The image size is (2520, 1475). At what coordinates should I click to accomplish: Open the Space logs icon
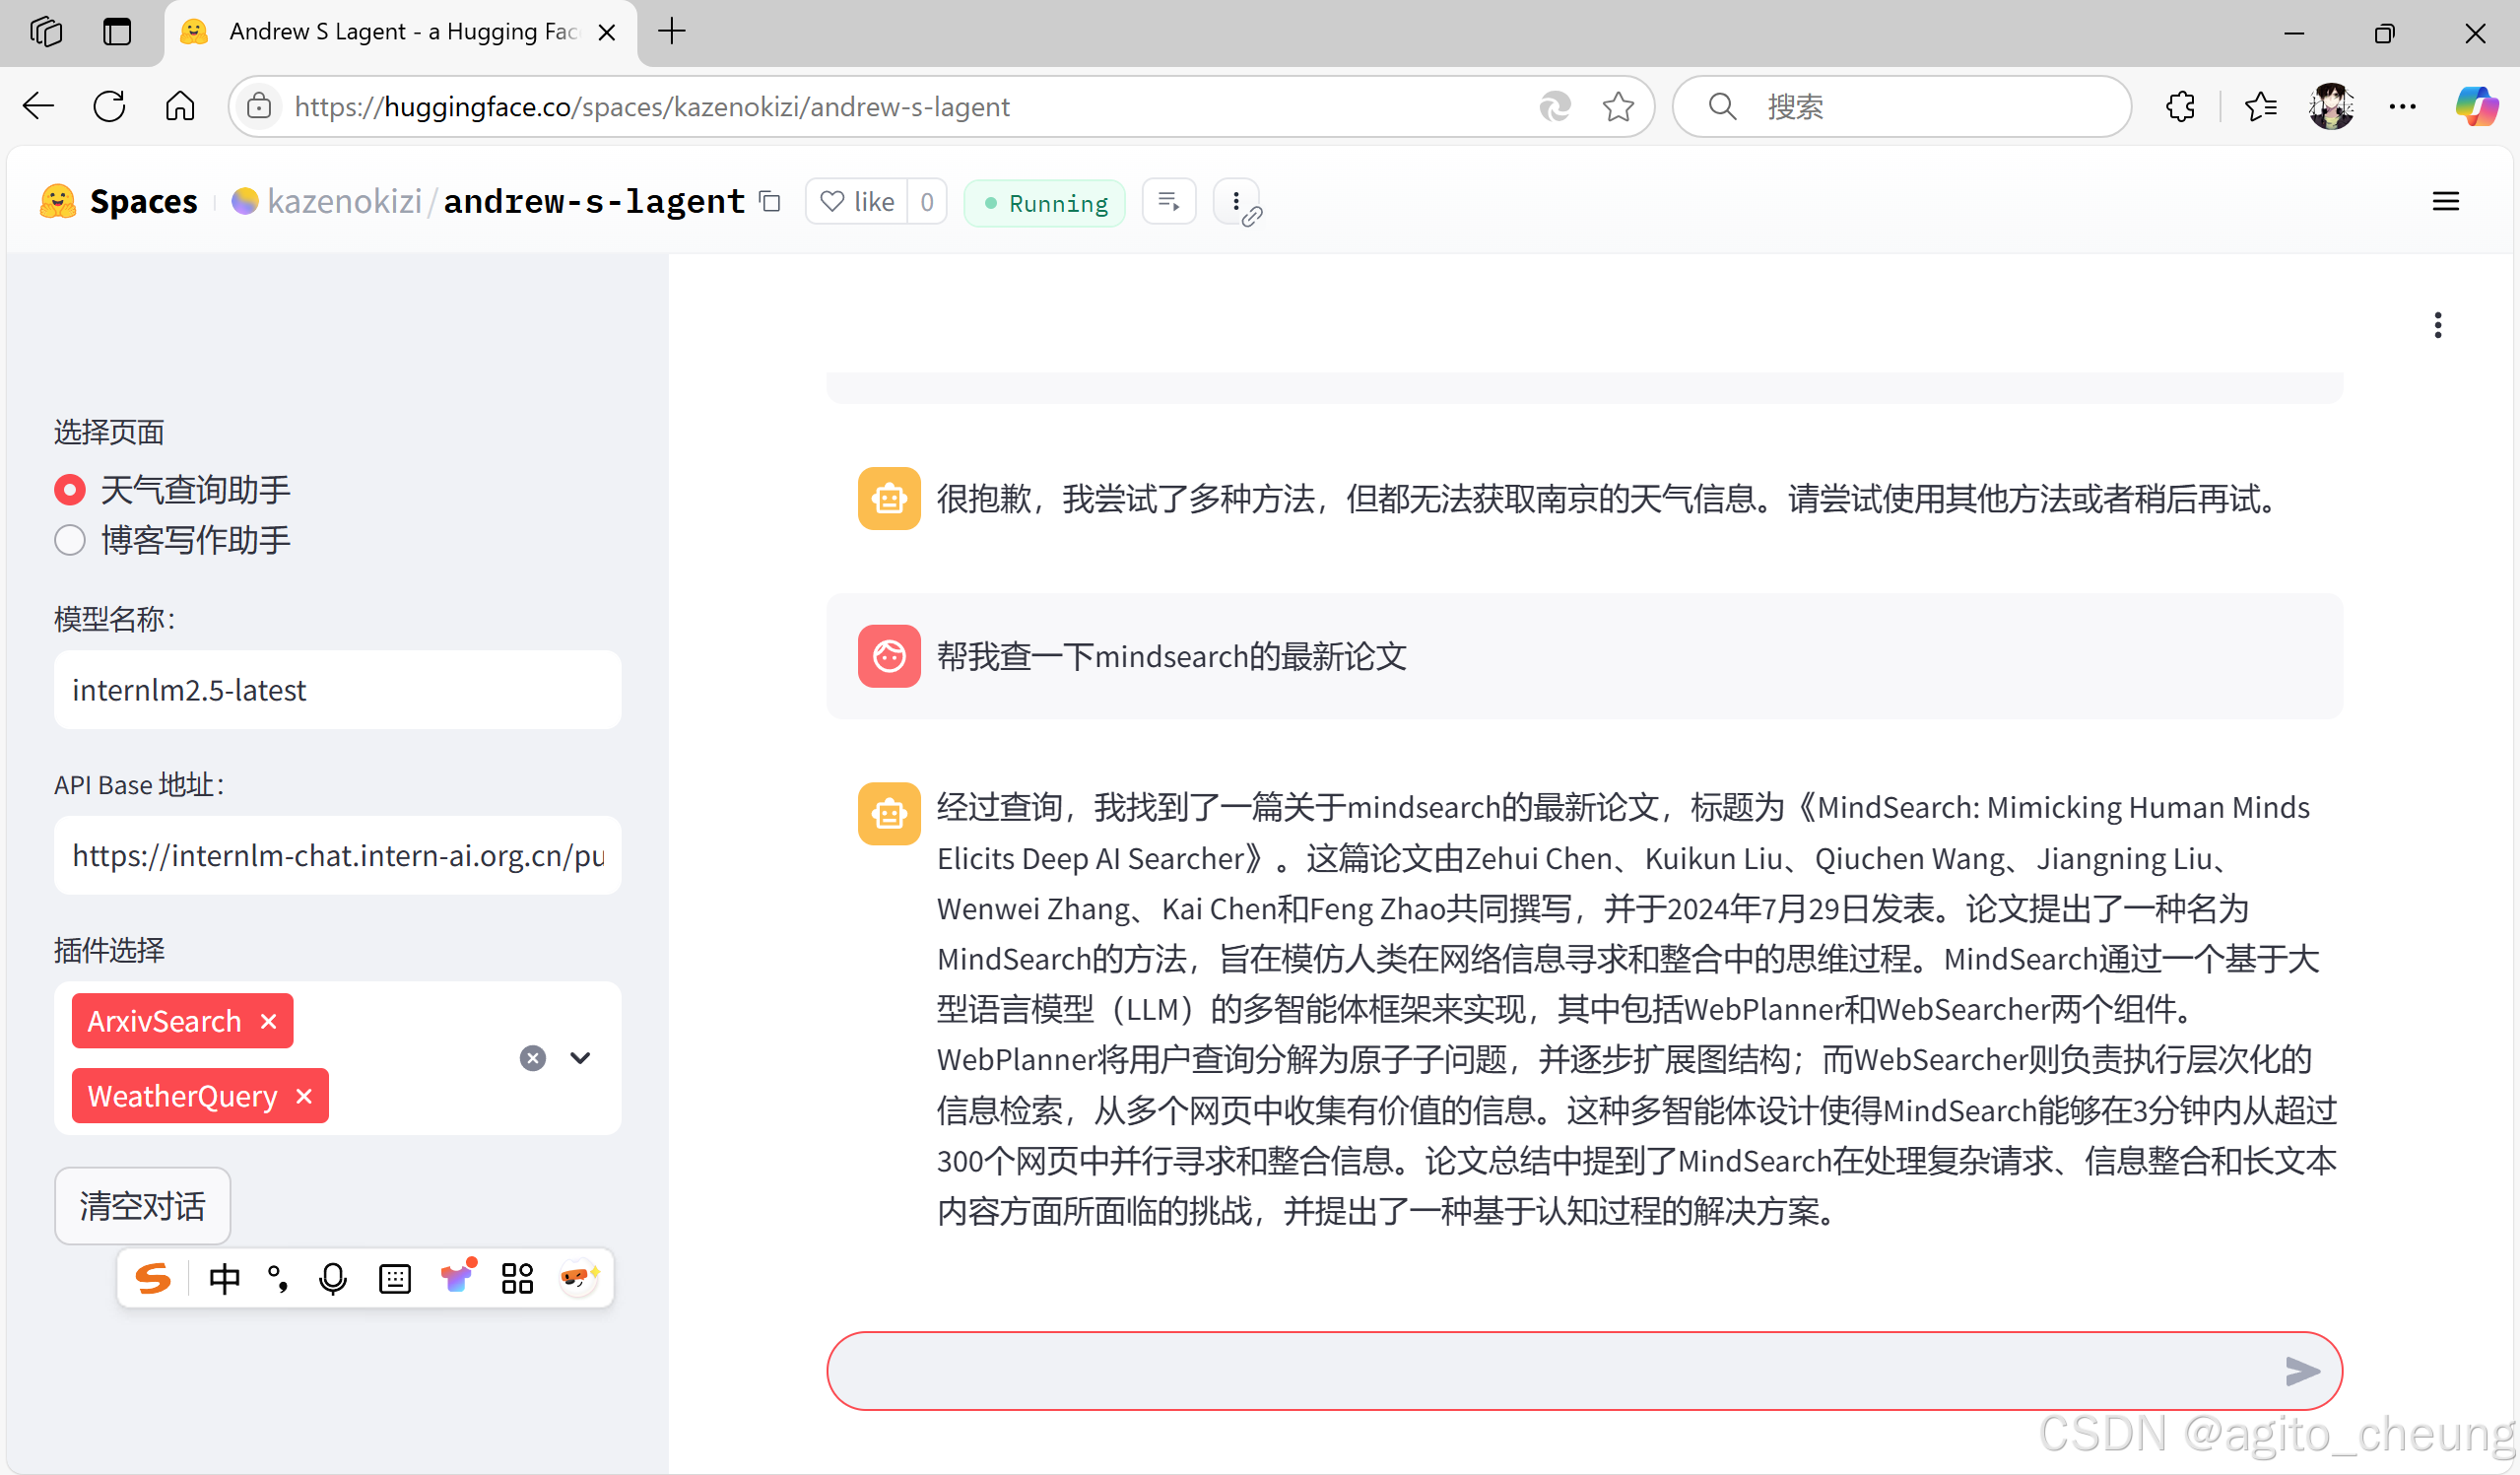(x=1168, y=202)
